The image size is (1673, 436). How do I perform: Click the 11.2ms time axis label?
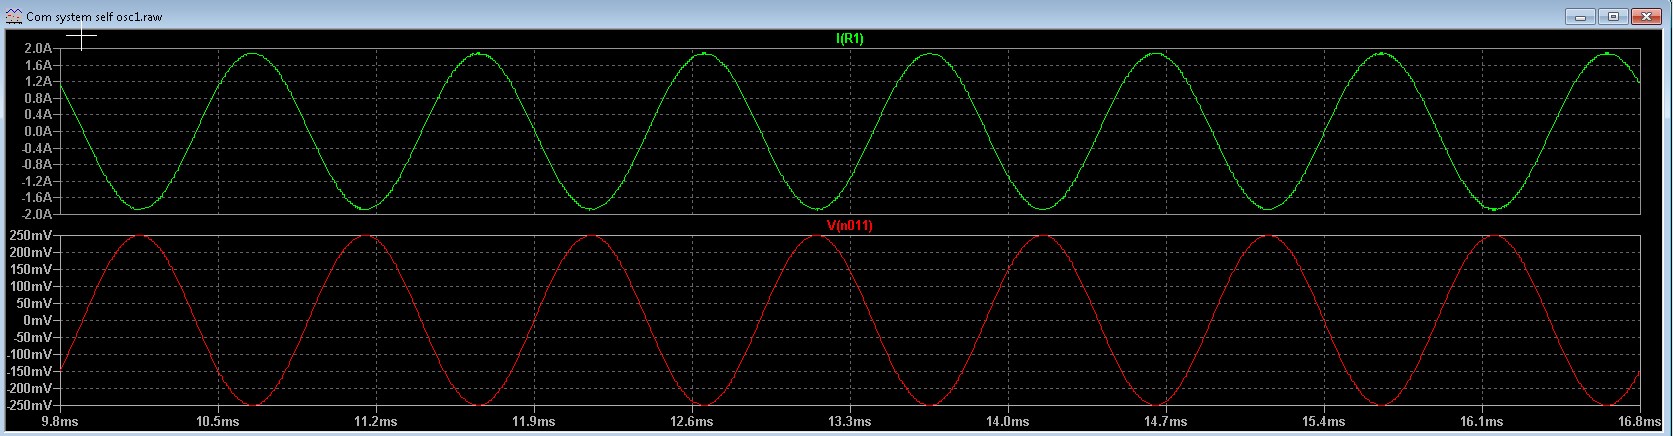pos(375,422)
